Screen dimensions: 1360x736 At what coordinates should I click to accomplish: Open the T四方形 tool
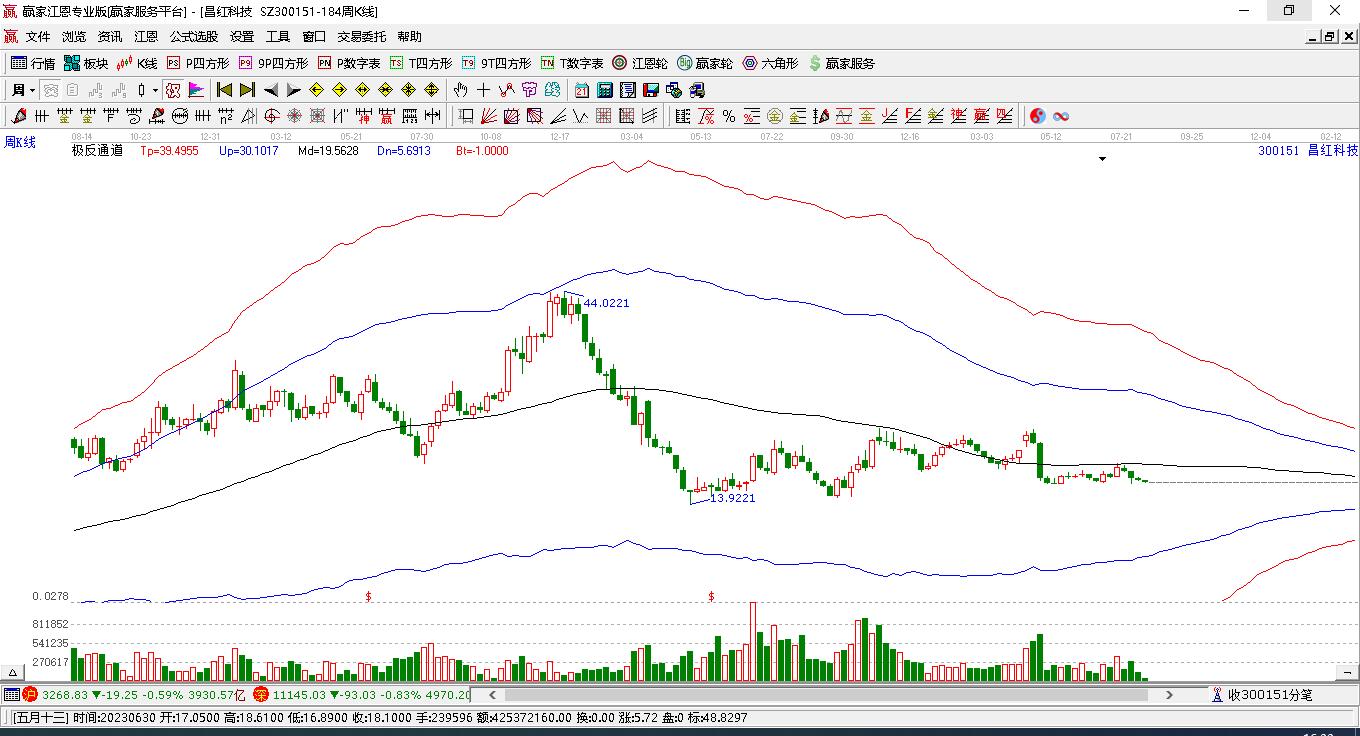coord(421,63)
